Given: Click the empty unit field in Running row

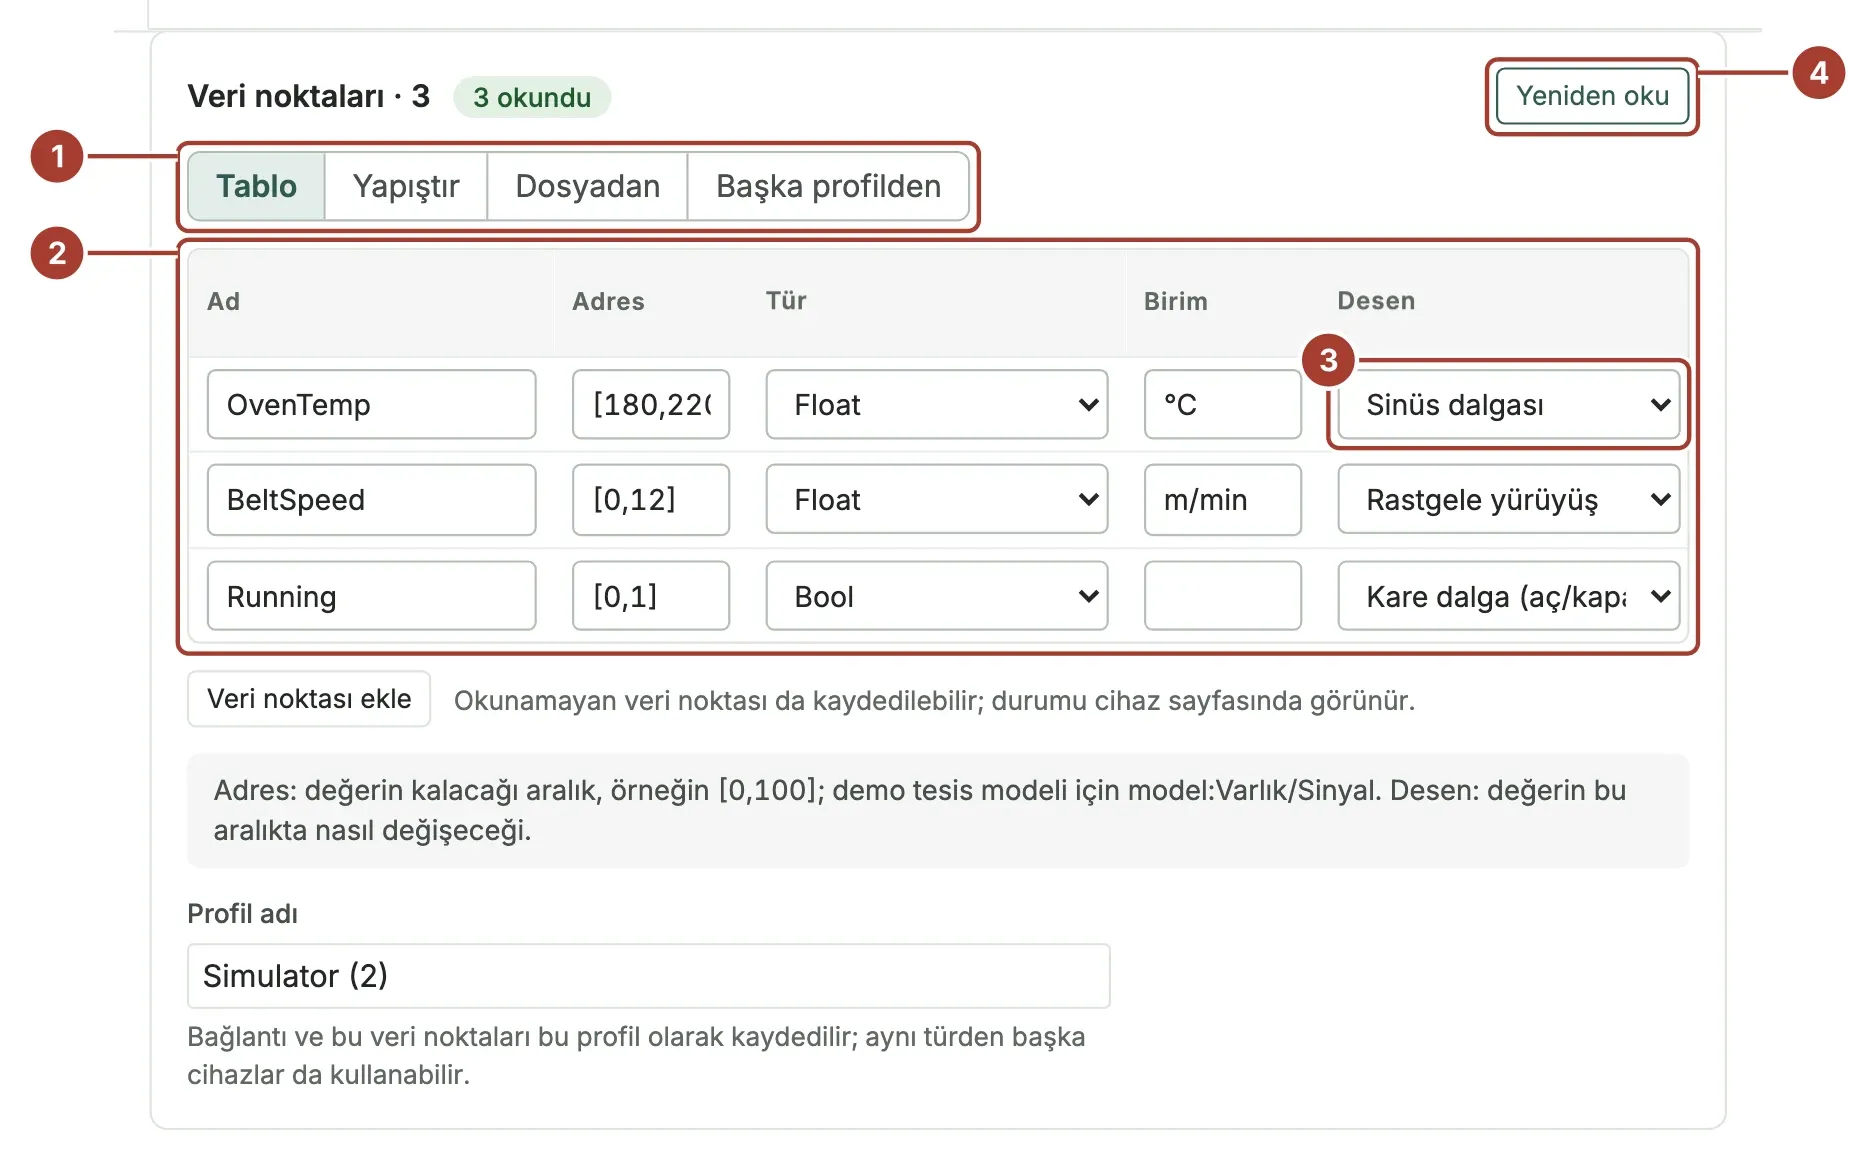Looking at the screenshot, I should tap(1222, 596).
